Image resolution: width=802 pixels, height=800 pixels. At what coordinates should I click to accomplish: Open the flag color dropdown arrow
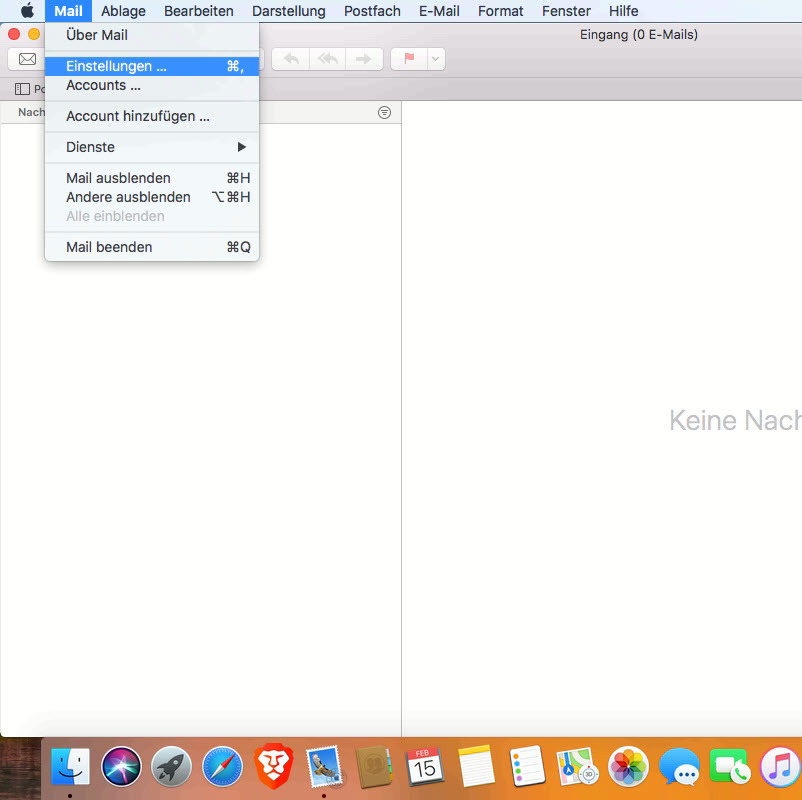pos(436,59)
